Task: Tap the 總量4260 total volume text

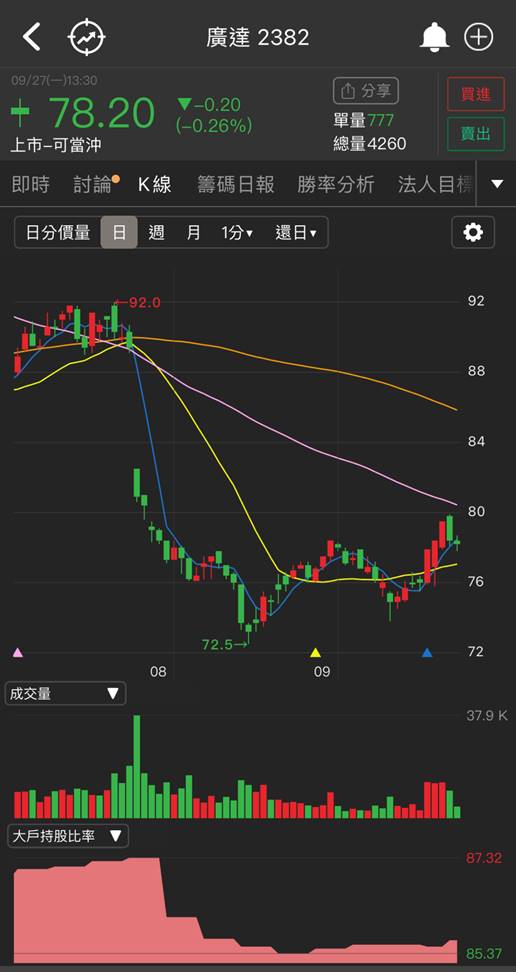Action: (x=370, y=144)
